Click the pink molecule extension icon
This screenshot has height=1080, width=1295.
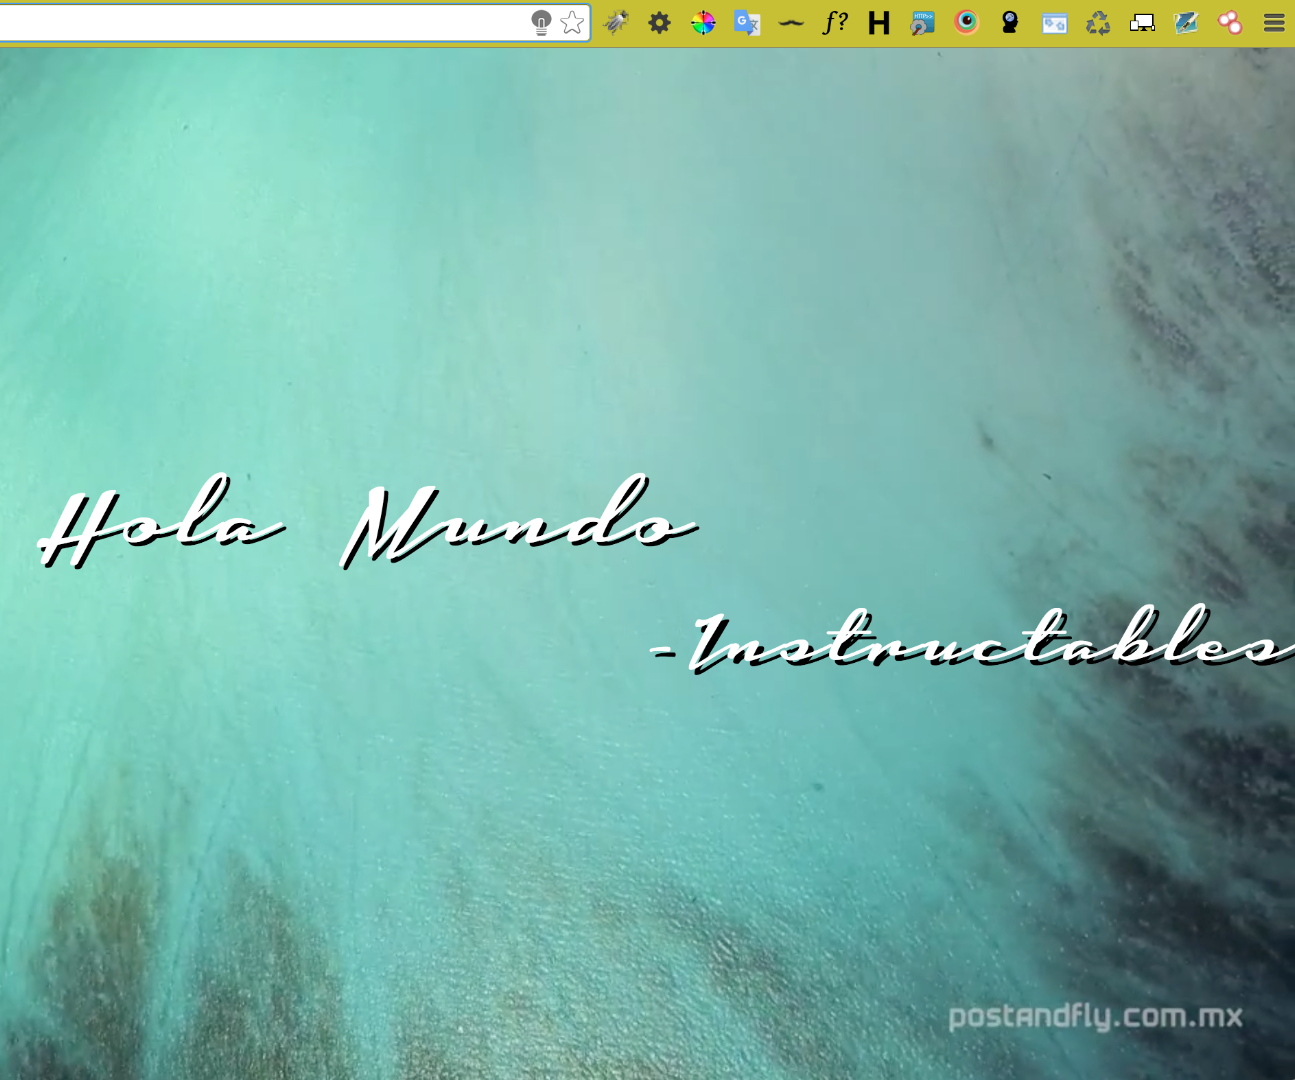click(x=1230, y=22)
